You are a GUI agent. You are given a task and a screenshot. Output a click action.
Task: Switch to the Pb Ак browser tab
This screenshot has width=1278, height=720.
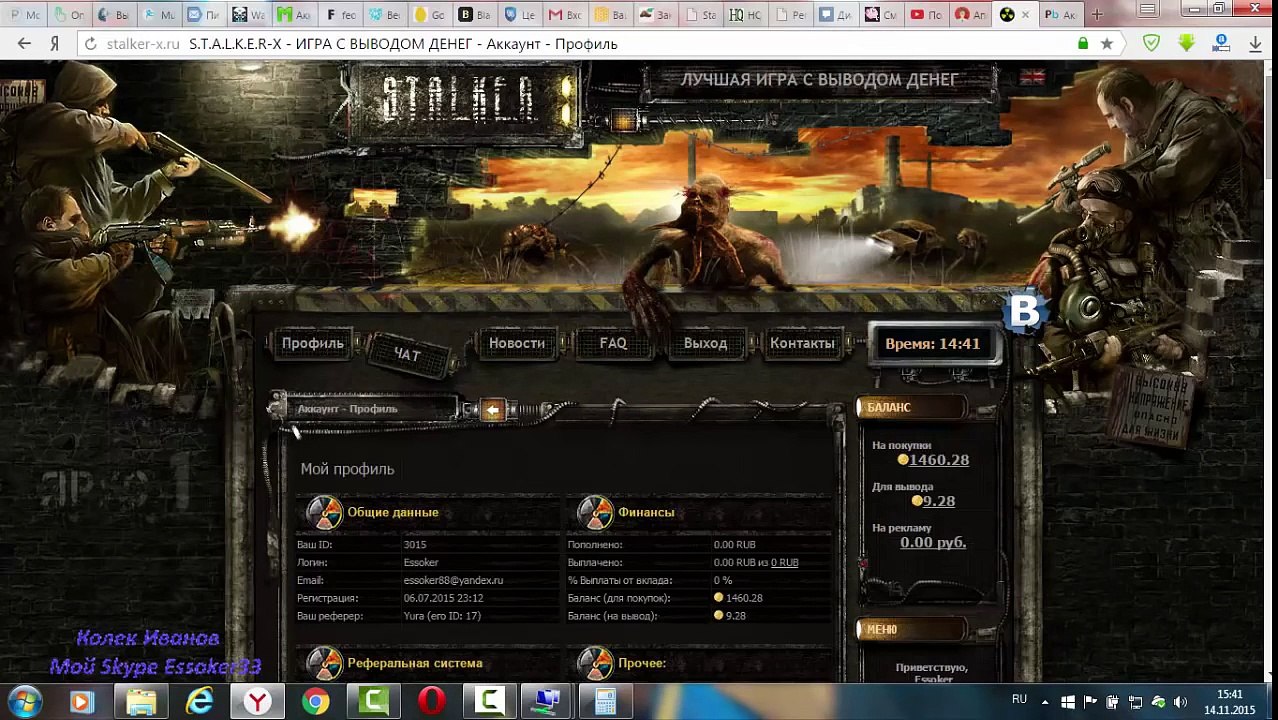click(1060, 14)
